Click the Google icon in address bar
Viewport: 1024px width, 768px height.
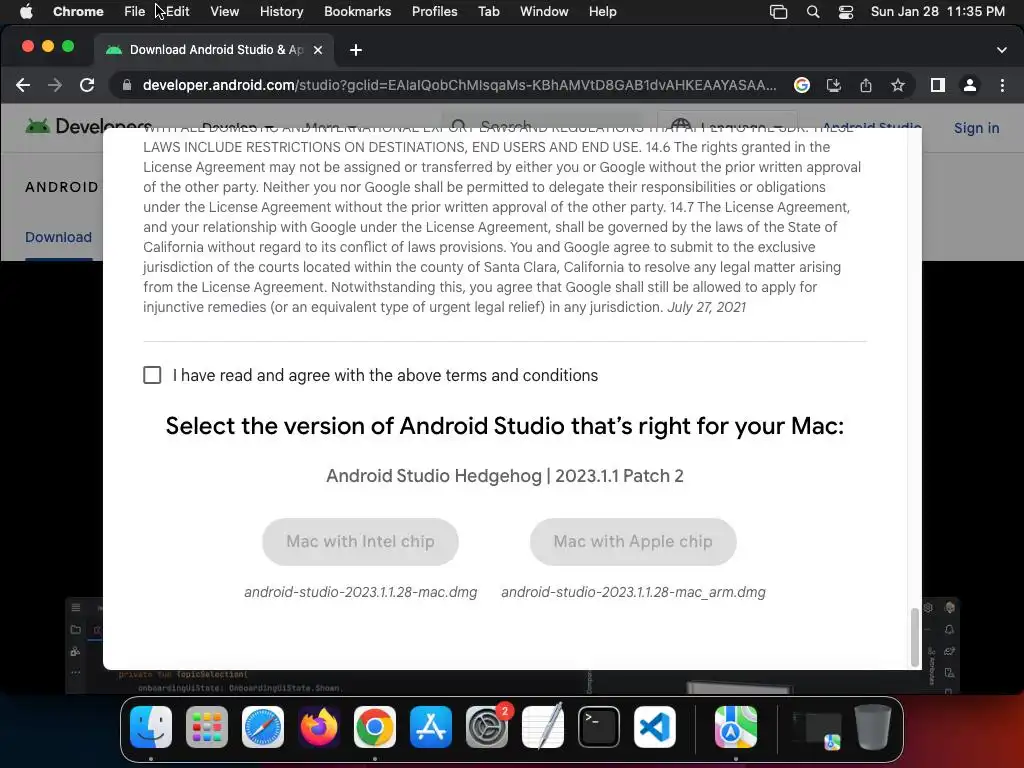tap(801, 85)
